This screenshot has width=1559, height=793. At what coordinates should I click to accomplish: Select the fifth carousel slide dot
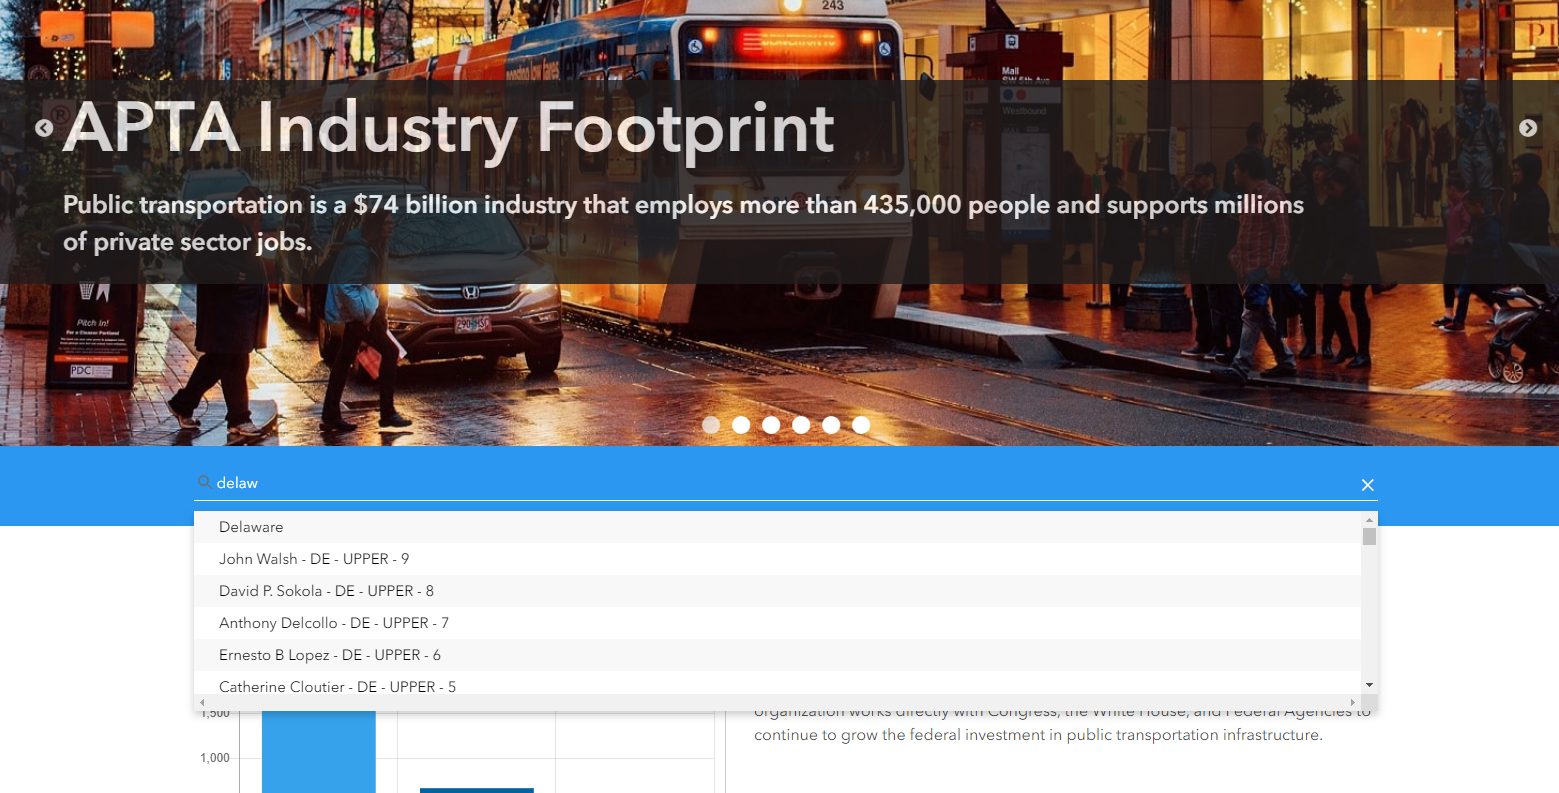coord(831,425)
